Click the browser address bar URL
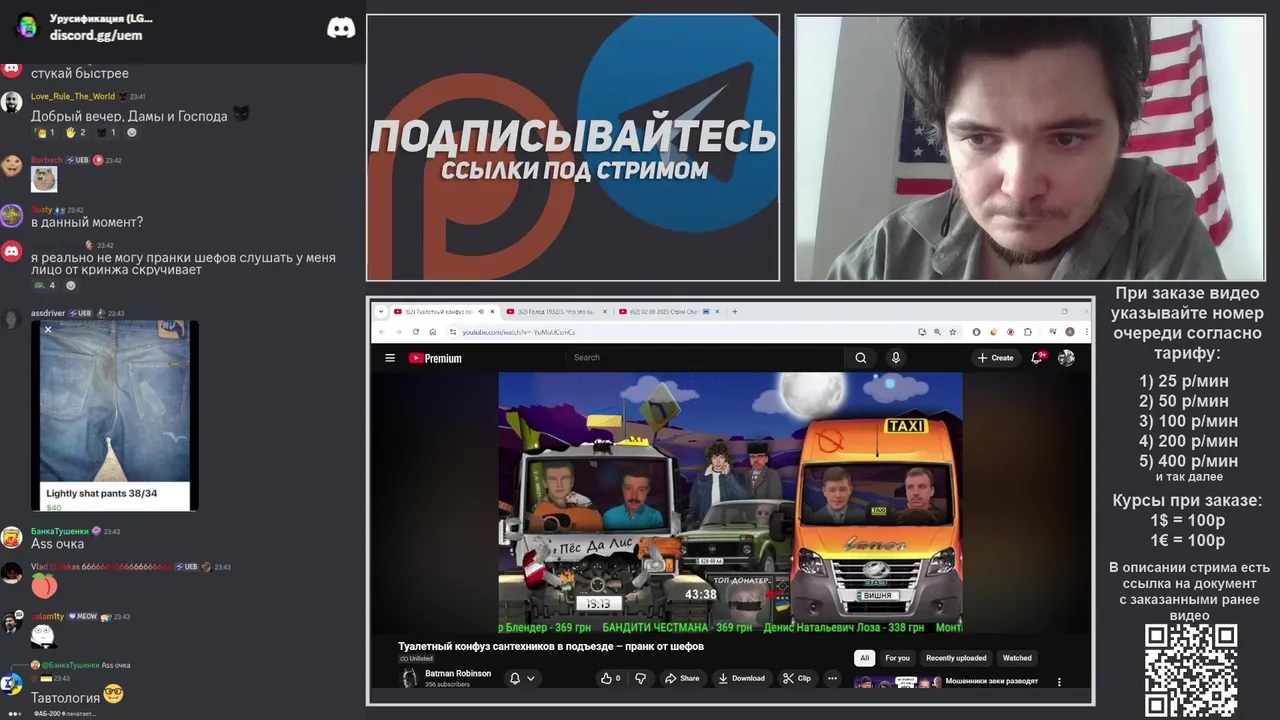This screenshot has height=720, width=1280. [x=518, y=332]
